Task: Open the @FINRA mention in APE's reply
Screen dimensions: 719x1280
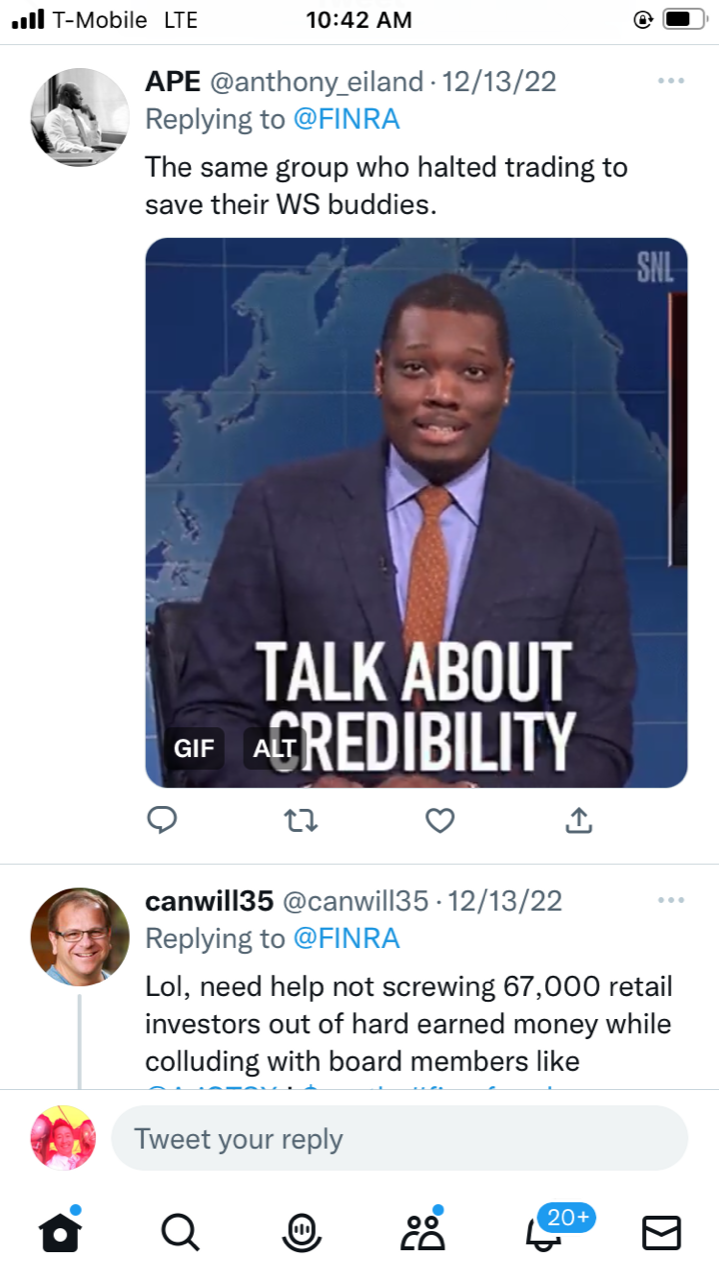Action: 346,118
